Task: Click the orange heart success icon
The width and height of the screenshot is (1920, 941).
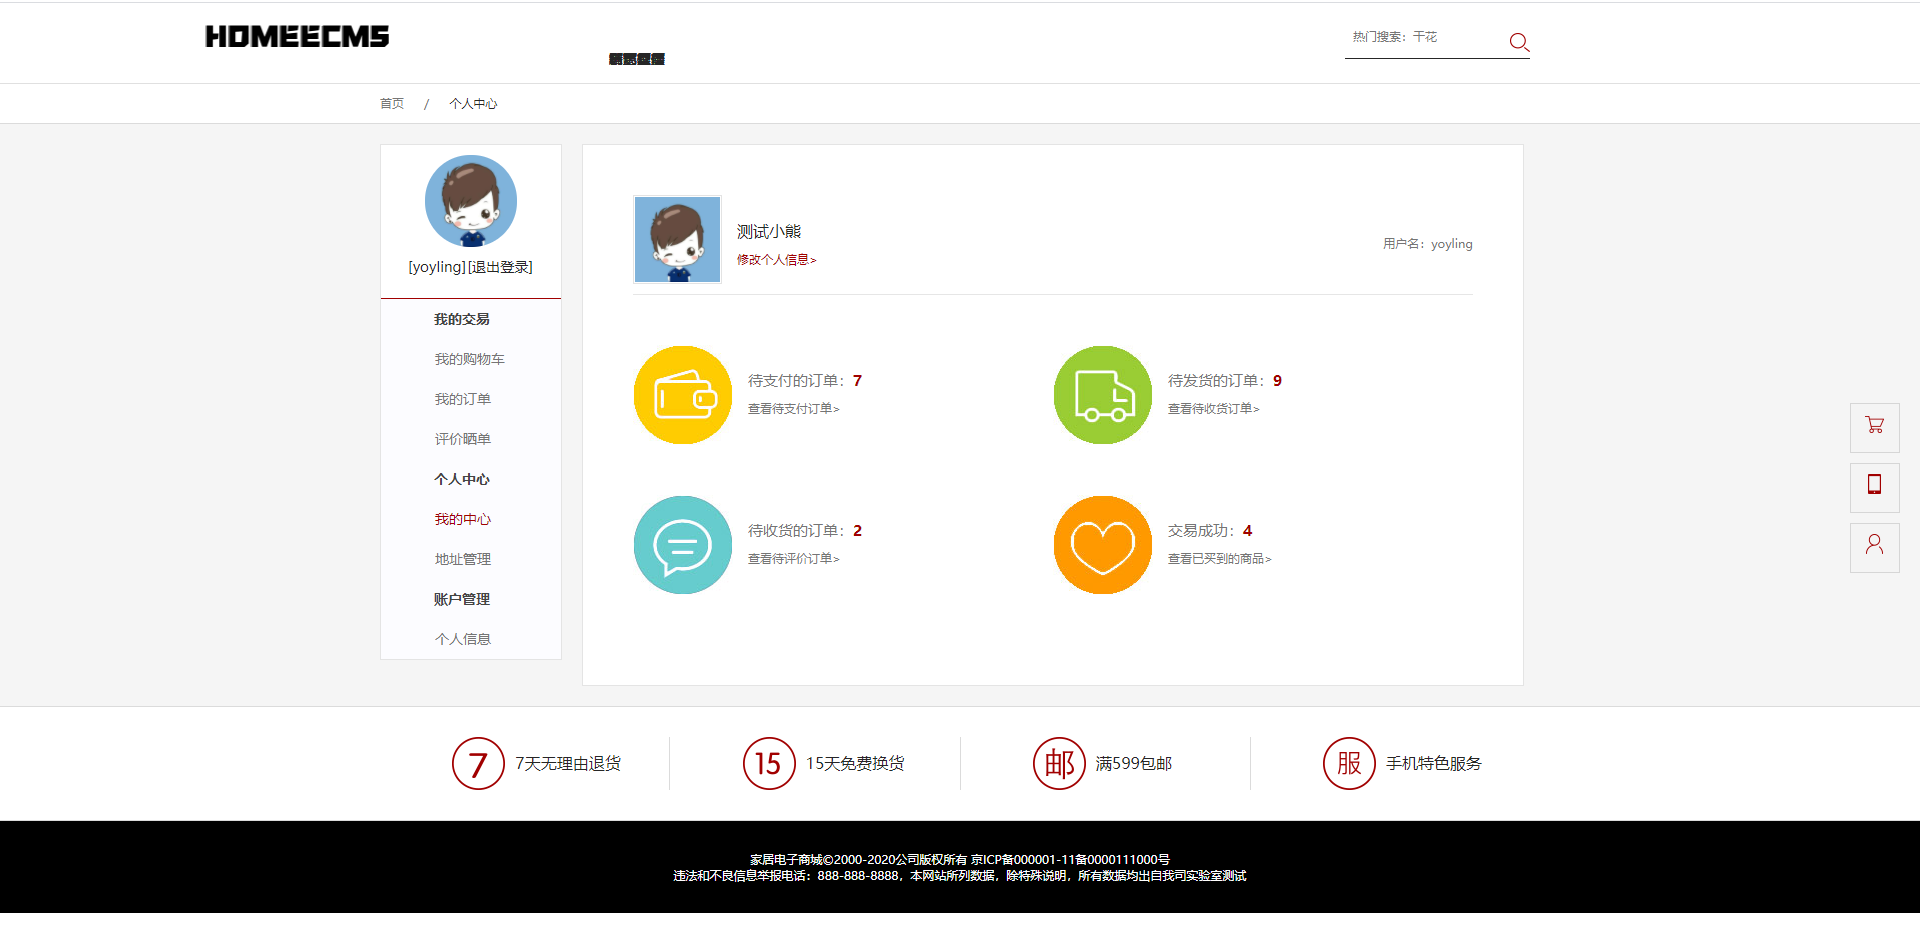Action: 1103,545
